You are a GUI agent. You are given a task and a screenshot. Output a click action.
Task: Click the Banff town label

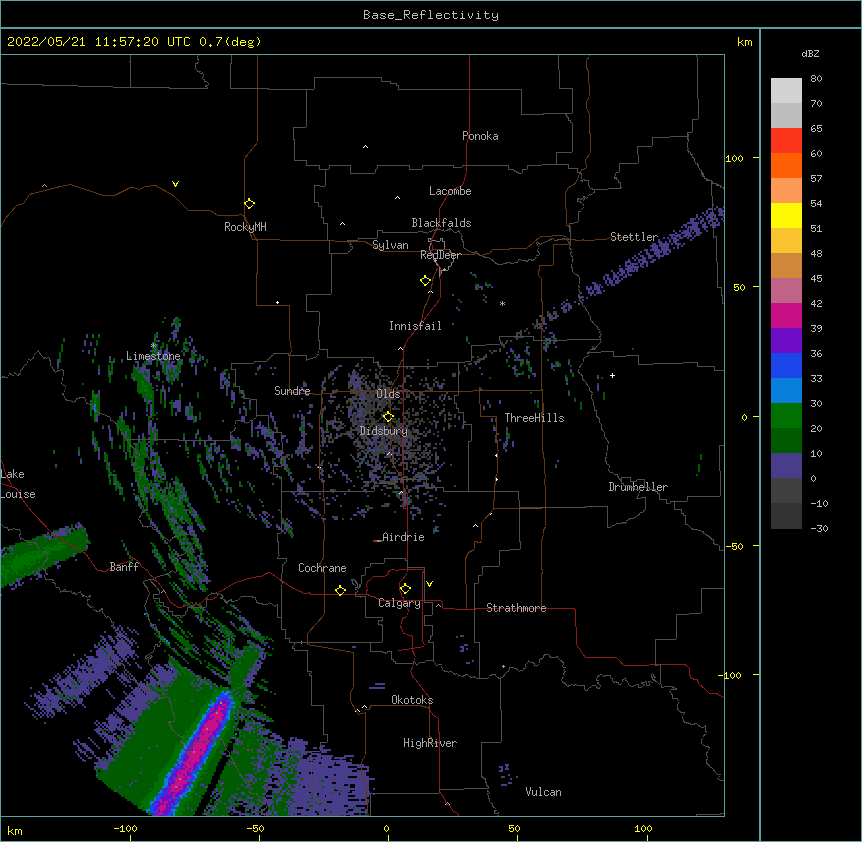click(124, 567)
